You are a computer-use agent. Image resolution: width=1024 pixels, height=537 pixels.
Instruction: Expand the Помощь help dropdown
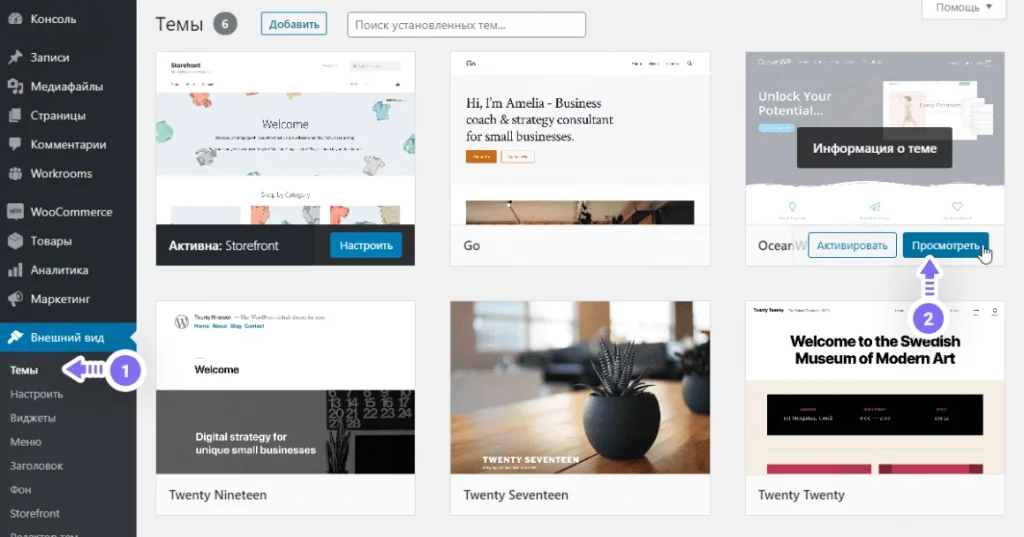pos(963,8)
